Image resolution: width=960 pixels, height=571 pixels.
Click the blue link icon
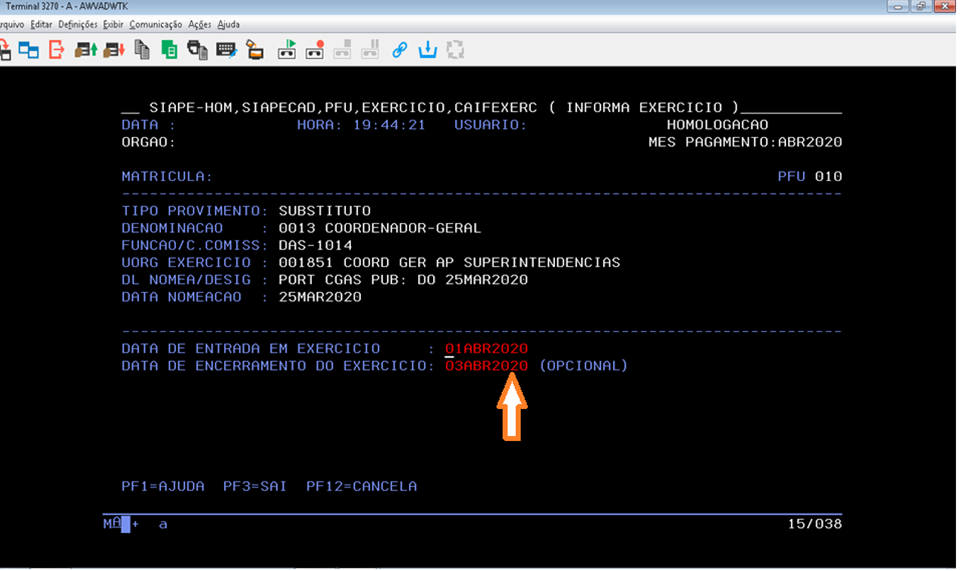(399, 50)
